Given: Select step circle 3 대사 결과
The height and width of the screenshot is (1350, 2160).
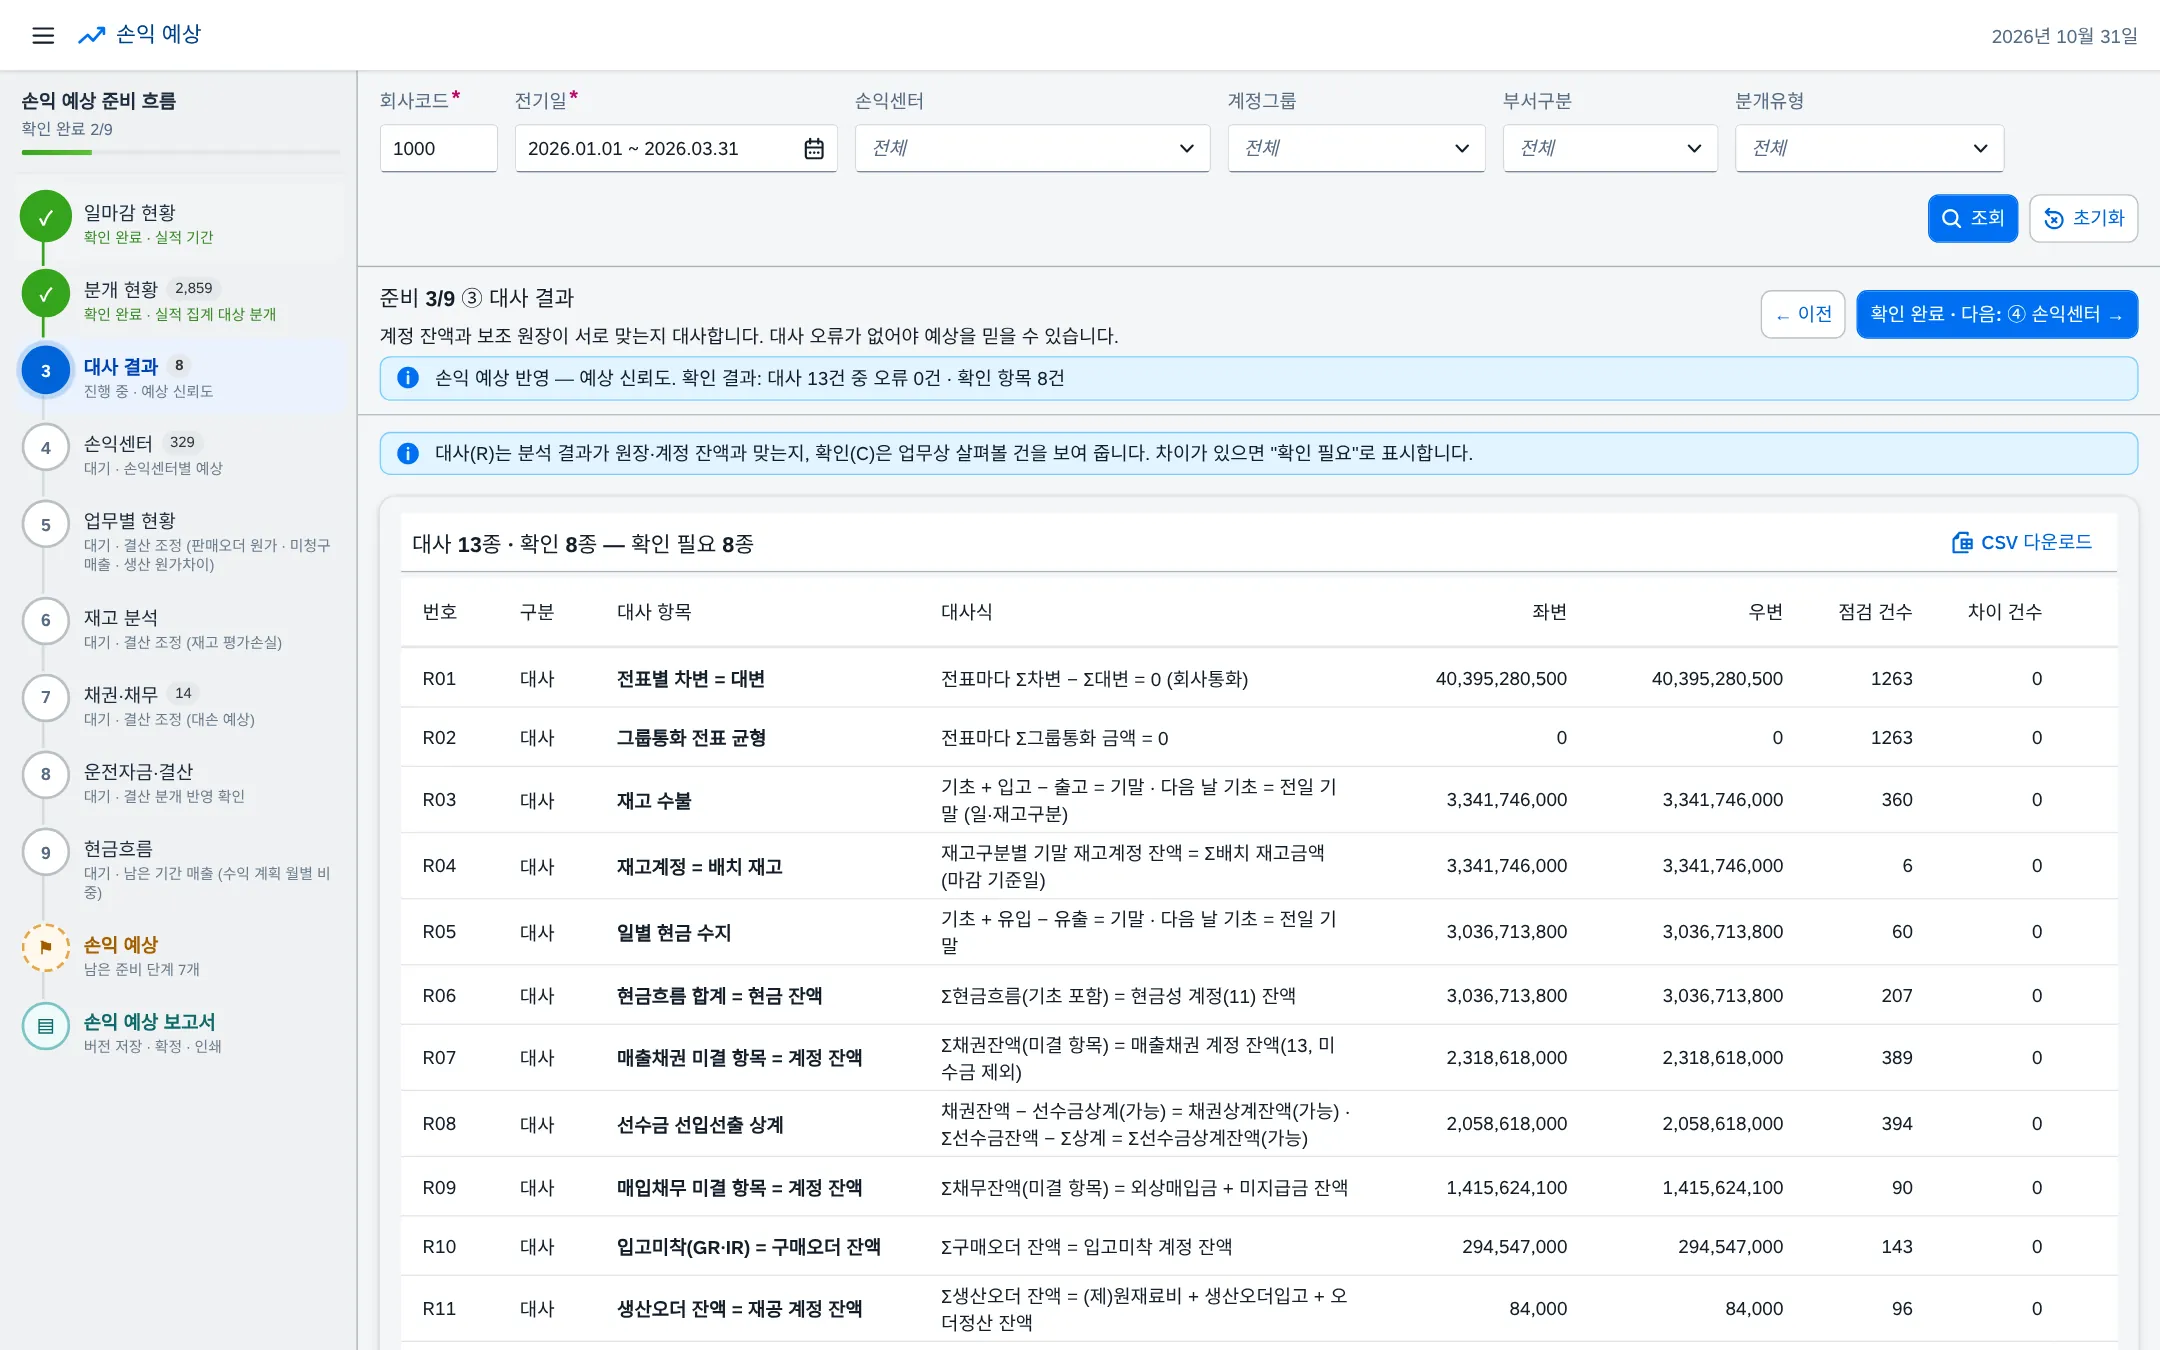Looking at the screenshot, I should (46, 371).
